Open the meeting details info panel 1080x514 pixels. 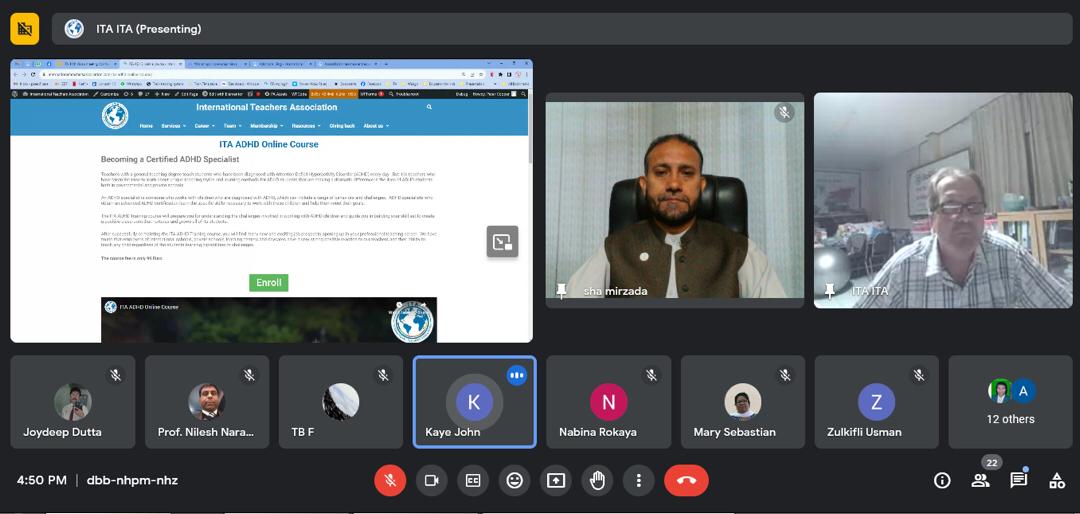(x=942, y=480)
